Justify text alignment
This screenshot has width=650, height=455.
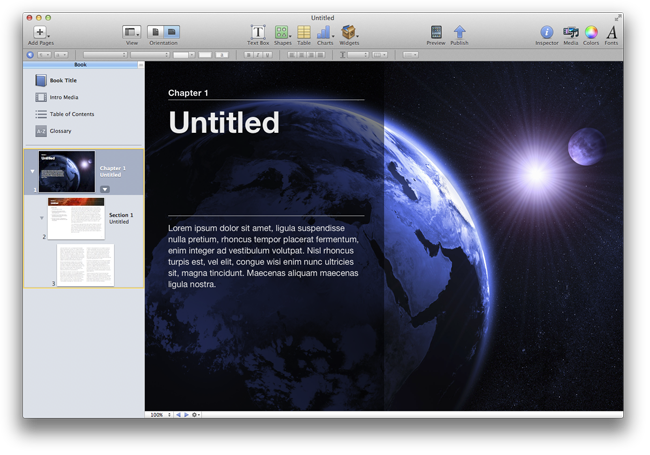(x=320, y=55)
